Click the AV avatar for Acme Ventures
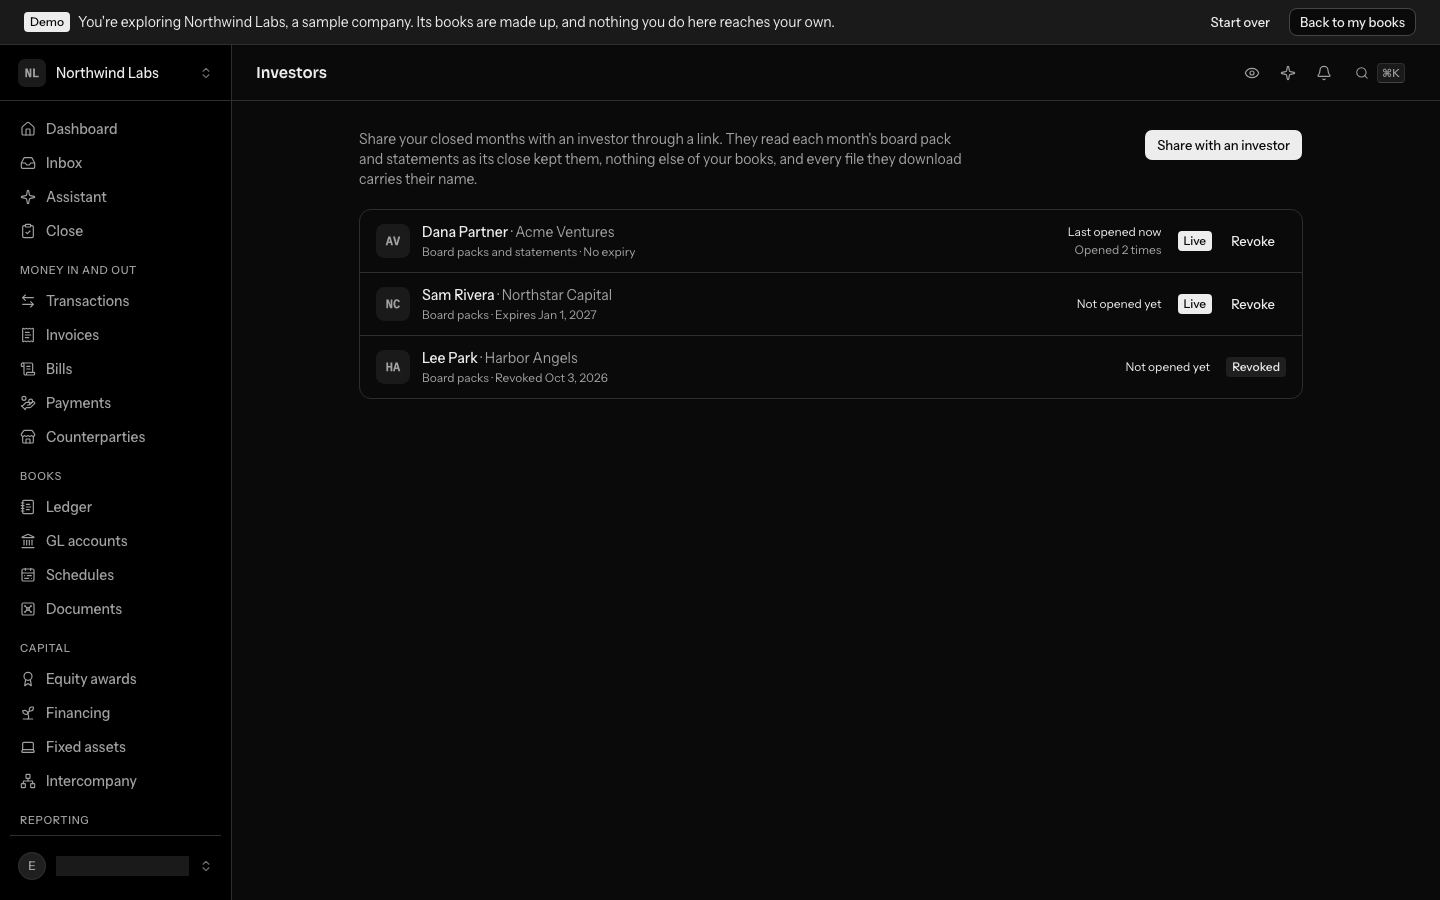Screen dimensions: 1440x900 (393, 241)
